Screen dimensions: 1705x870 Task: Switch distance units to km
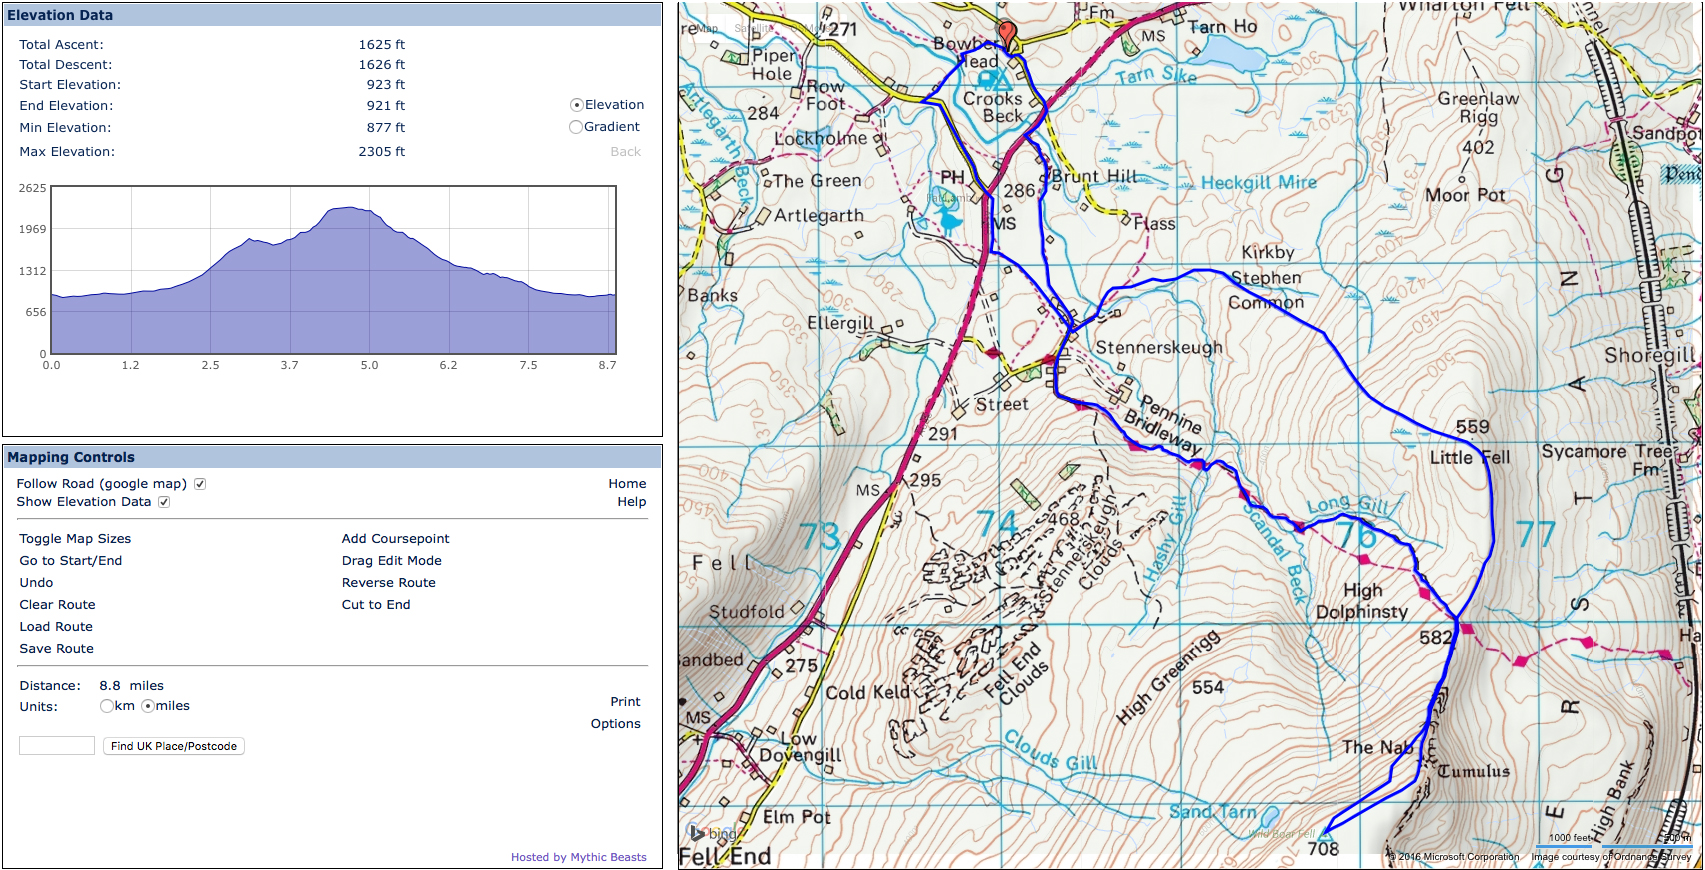[107, 706]
